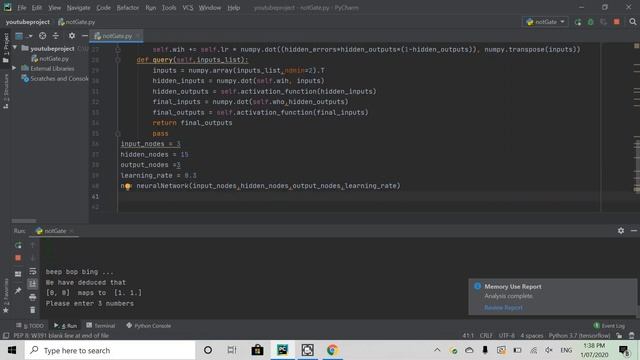Change the 4 spaces indent setting
This screenshot has width=640, height=360.
531,336
